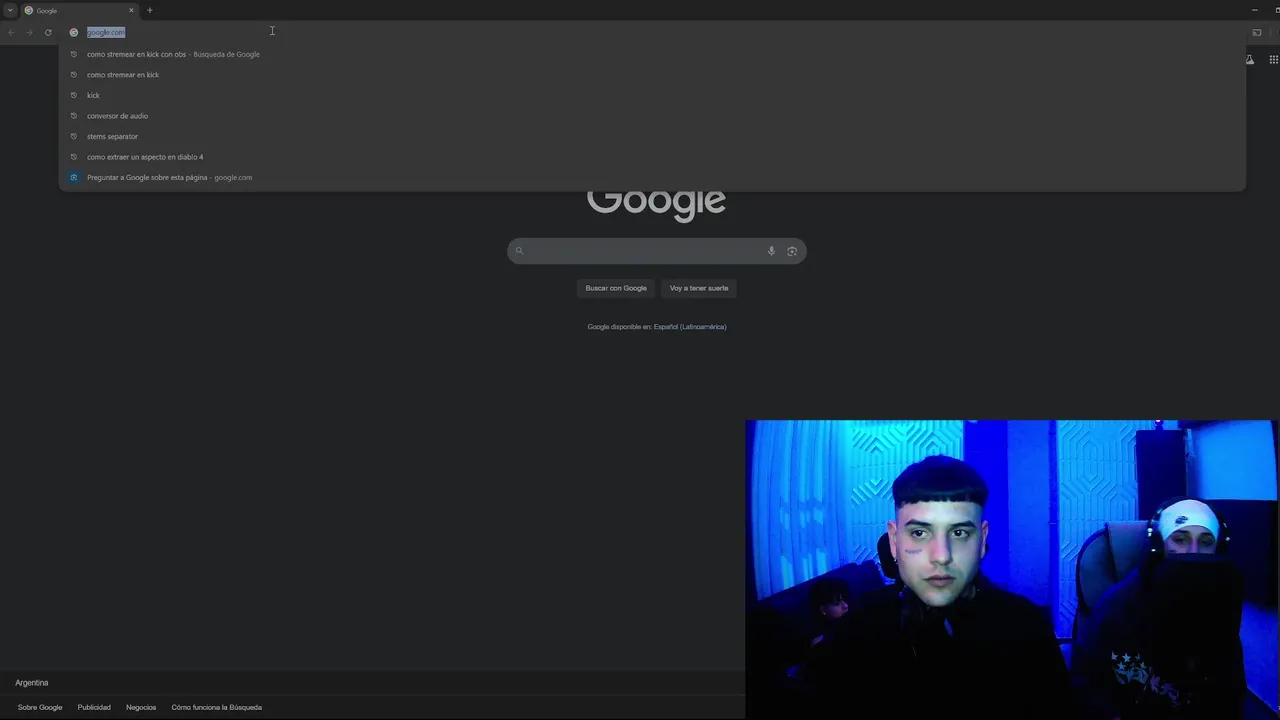The width and height of the screenshot is (1280, 720).
Task: Open the tab search dropdown arrow
Action: click(x=10, y=10)
